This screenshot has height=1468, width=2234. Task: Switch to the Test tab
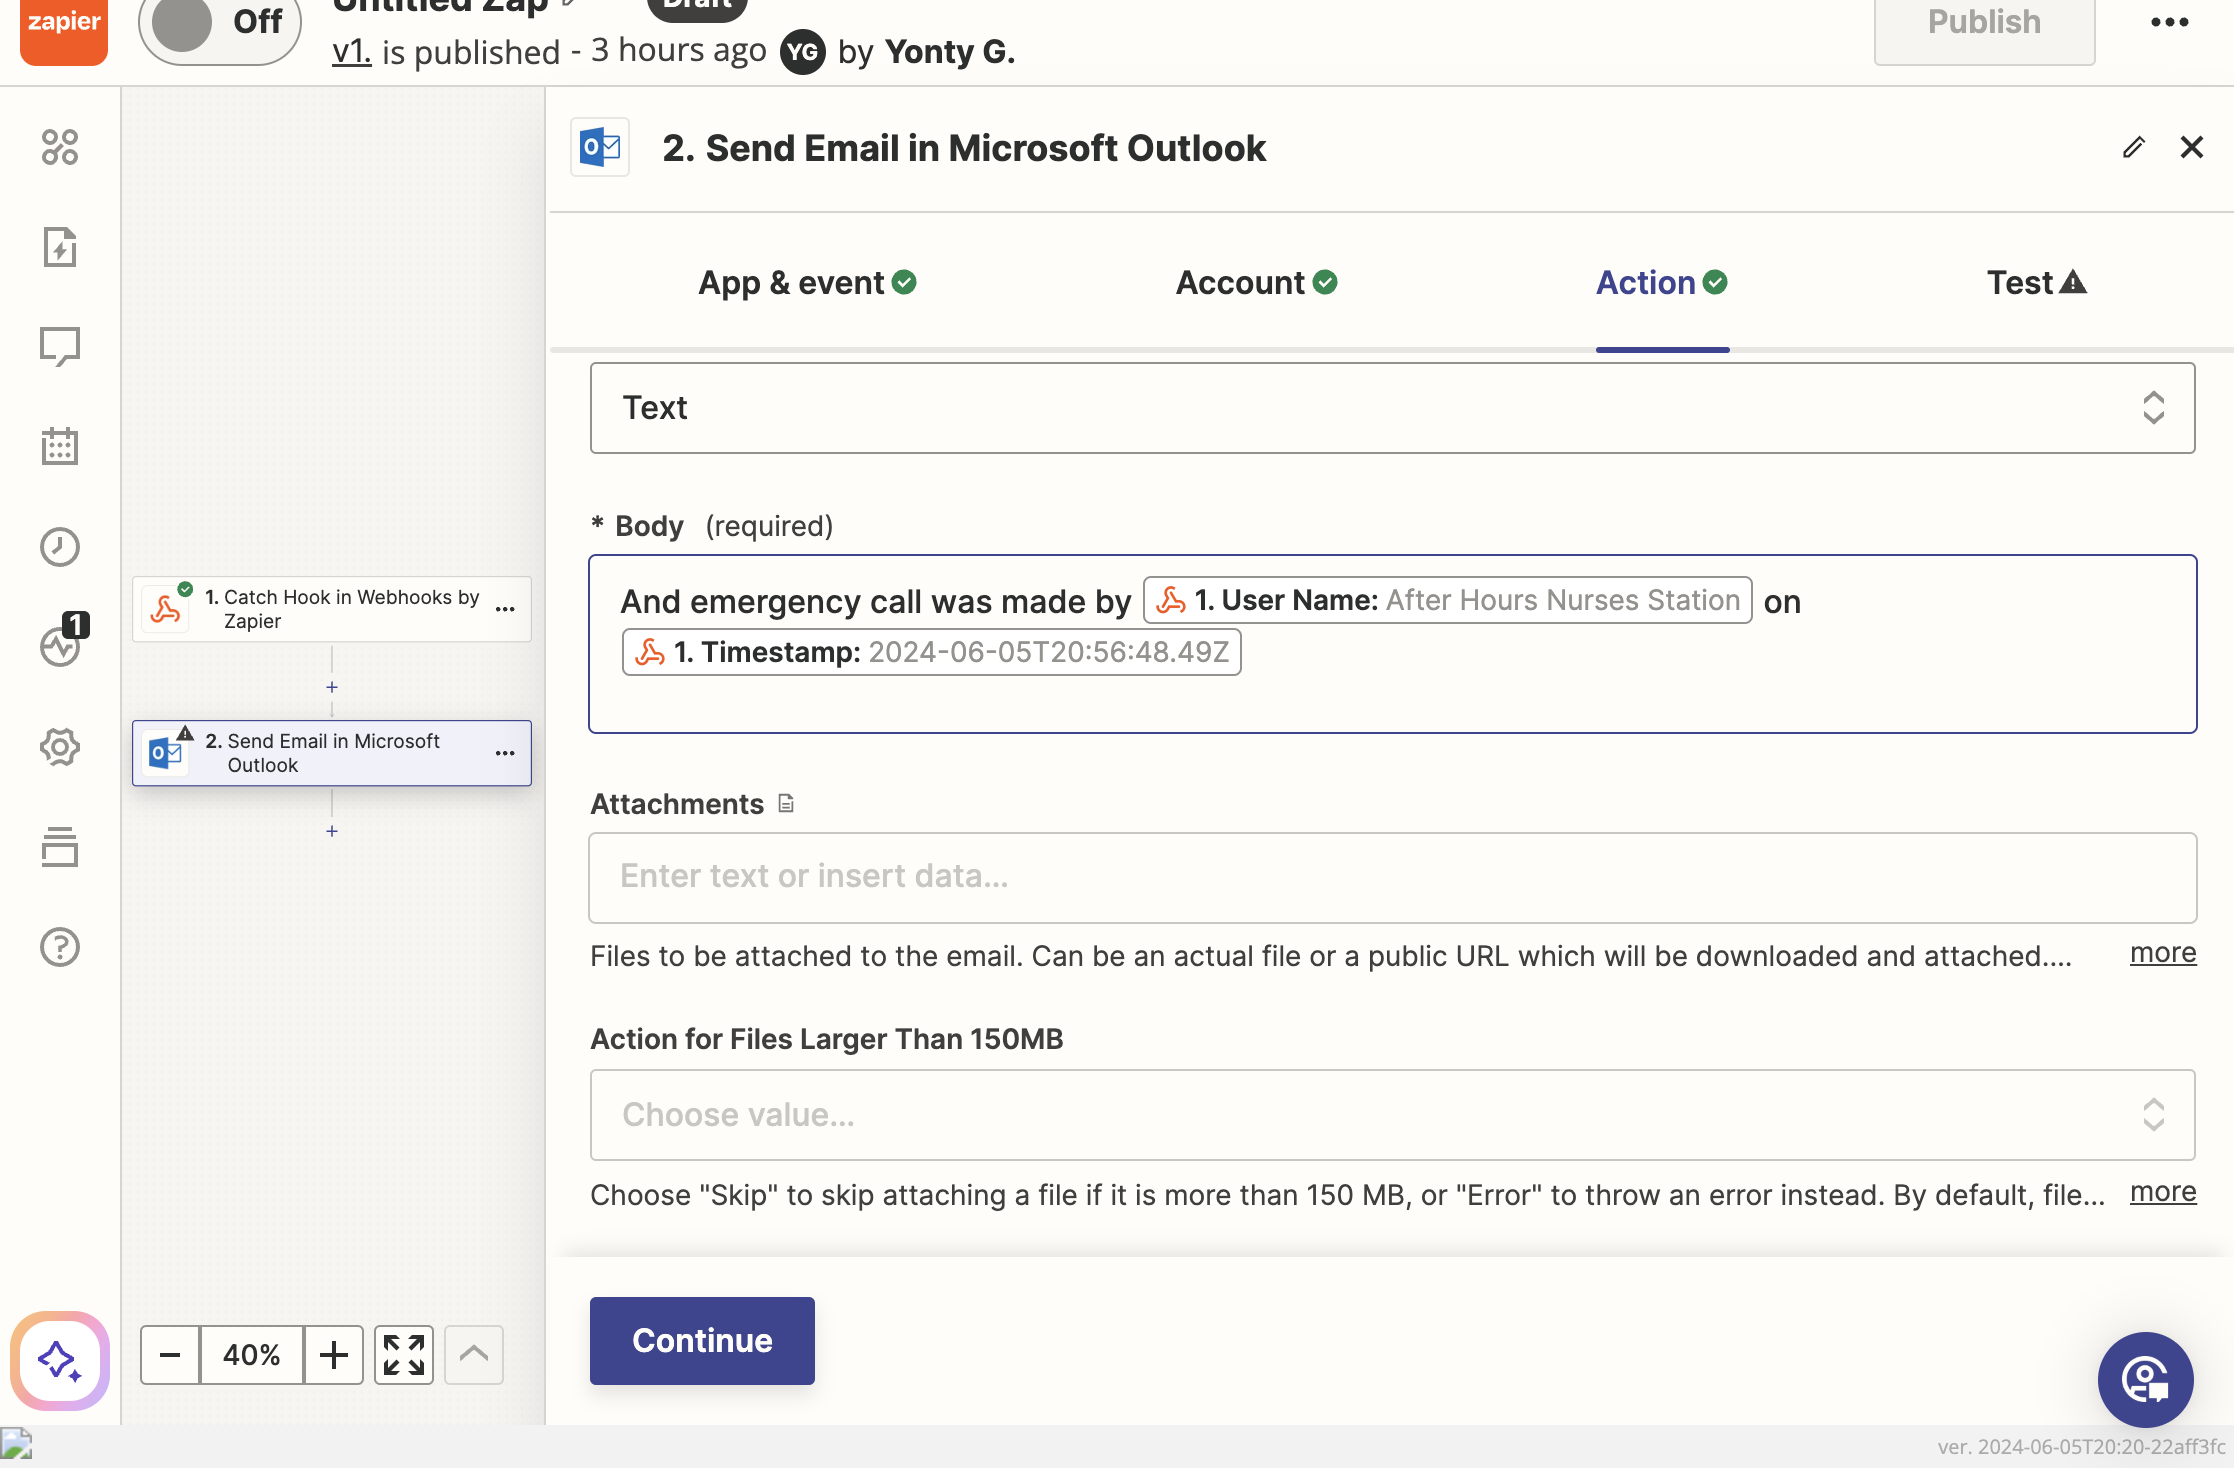tap(2037, 283)
